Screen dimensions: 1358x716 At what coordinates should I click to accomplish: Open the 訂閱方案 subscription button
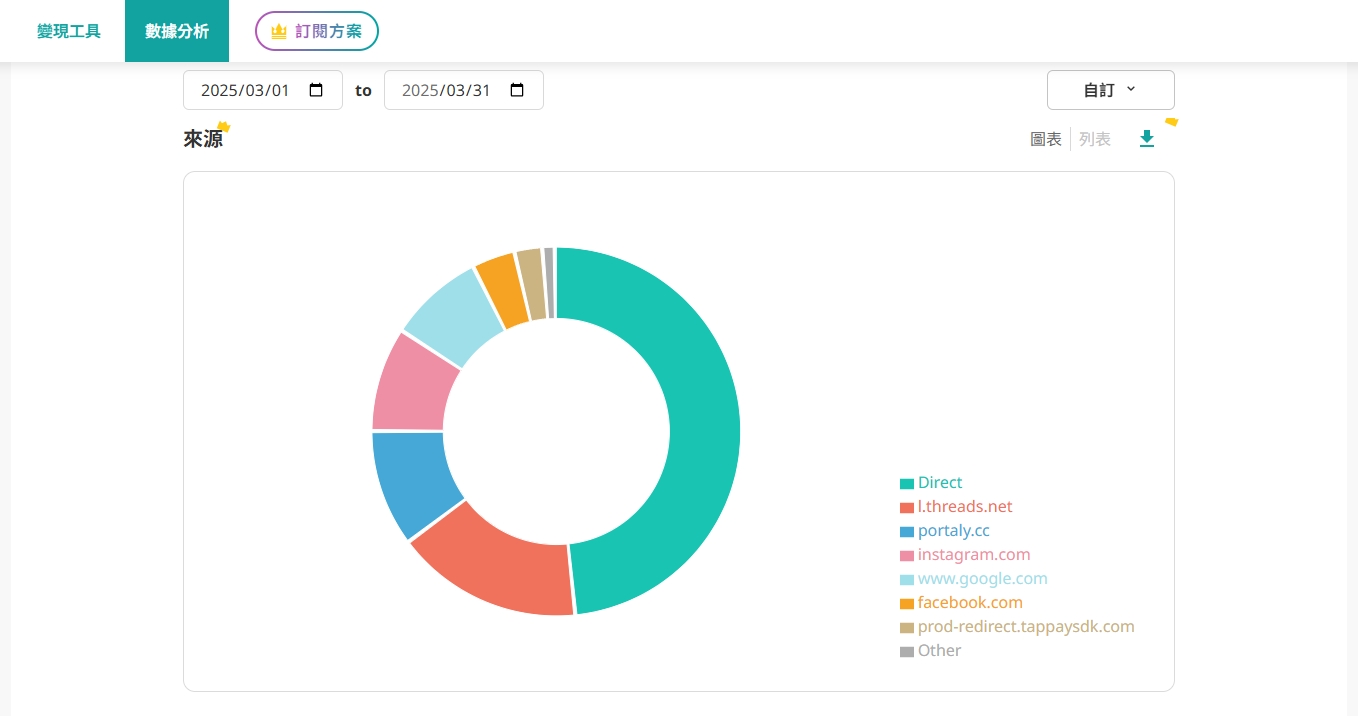[317, 31]
